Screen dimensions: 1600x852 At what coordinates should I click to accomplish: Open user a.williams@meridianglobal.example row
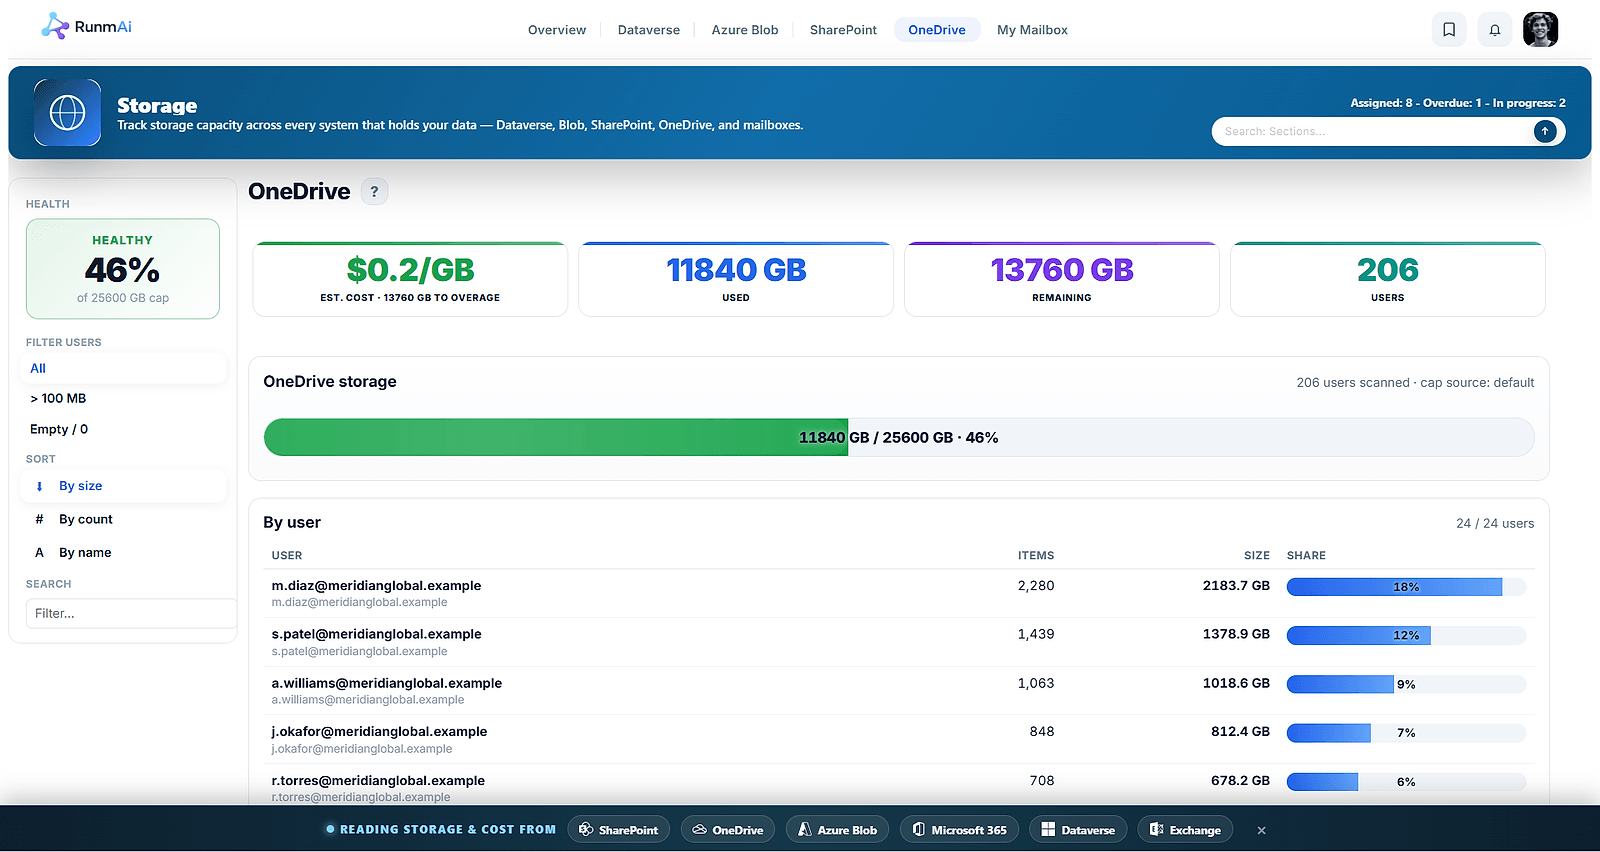point(899,690)
